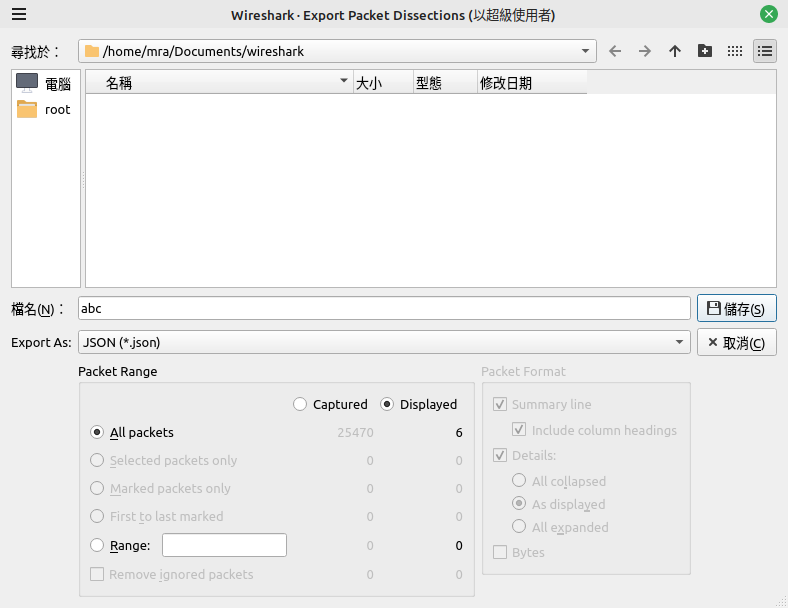This screenshot has height=608, width=788.
Task: Open the hamburger menu in title bar
Action: [x=19, y=15]
